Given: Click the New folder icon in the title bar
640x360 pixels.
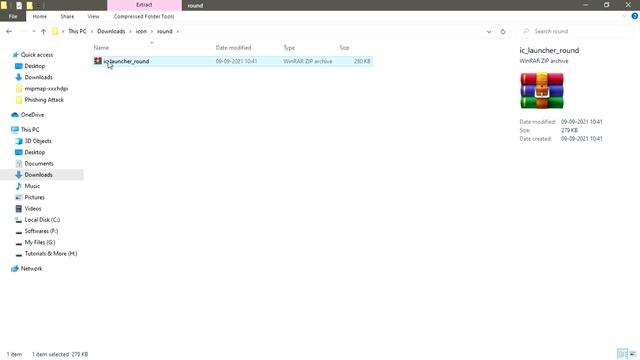Looking at the screenshot, I should (x=29, y=5).
